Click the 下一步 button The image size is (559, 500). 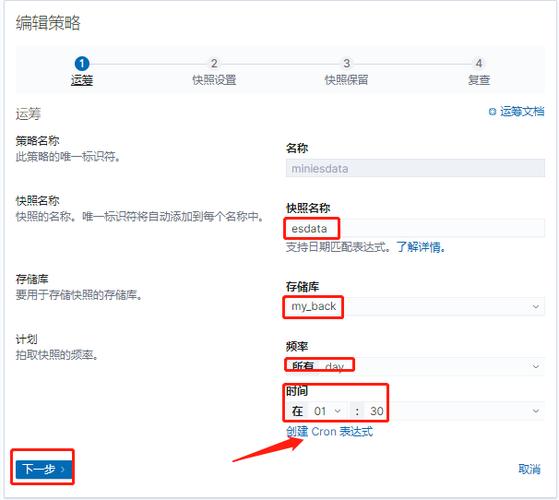click(43, 469)
